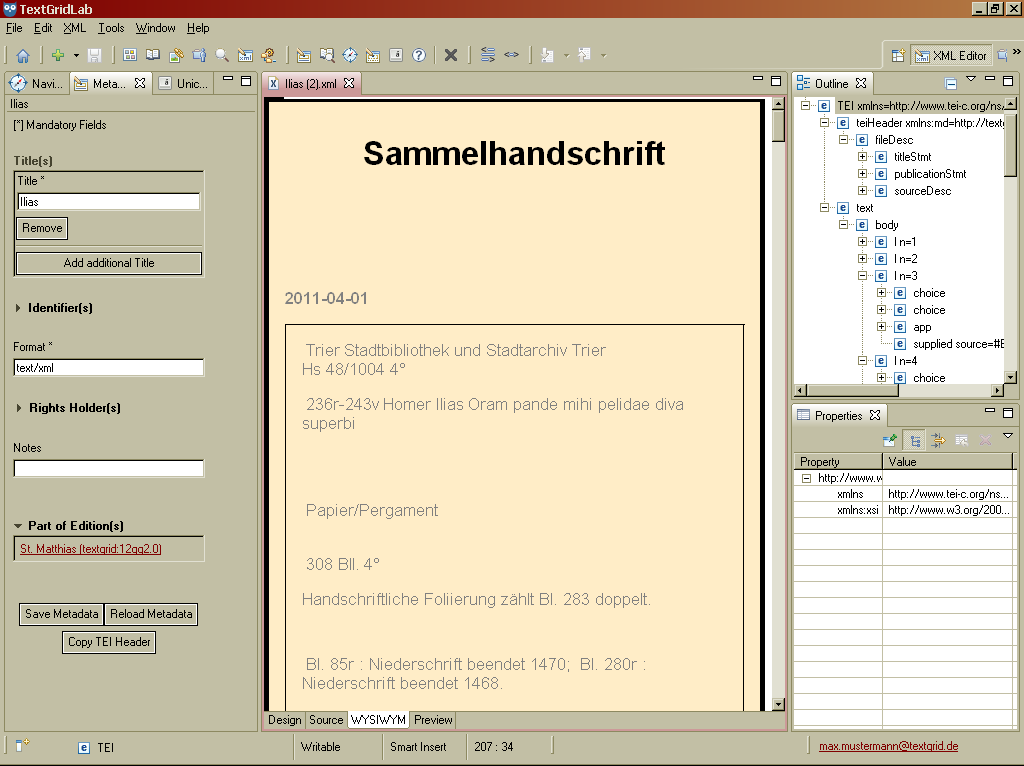
Task: Open the St. Matthias edition link
Action: pos(91,549)
